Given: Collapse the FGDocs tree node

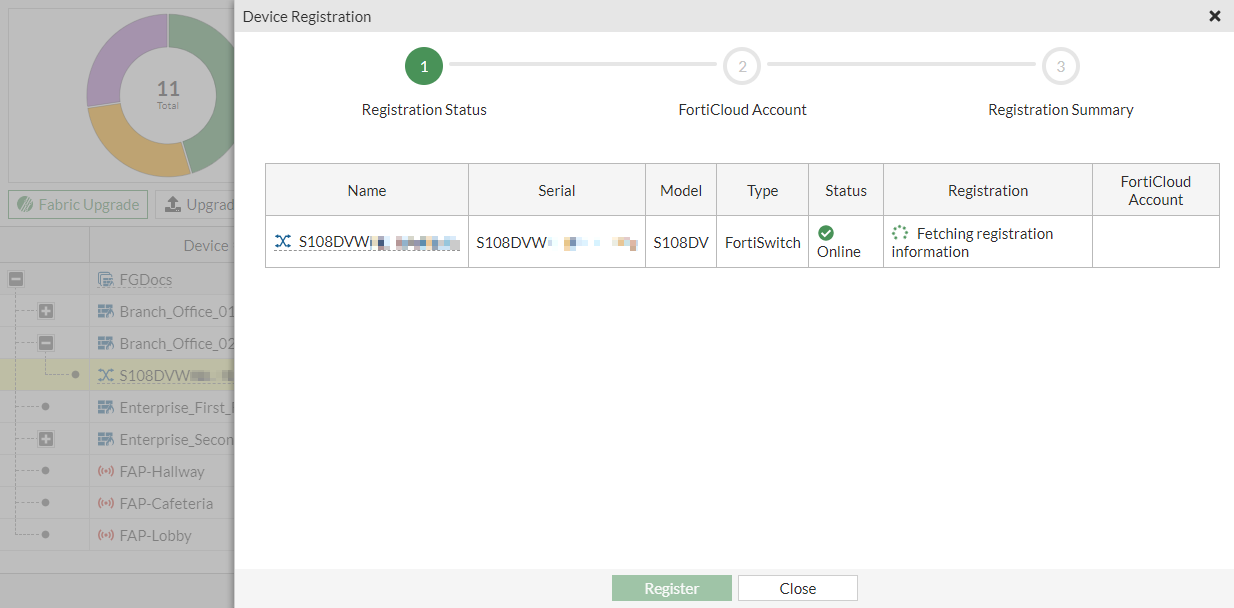Looking at the screenshot, I should click(x=16, y=279).
